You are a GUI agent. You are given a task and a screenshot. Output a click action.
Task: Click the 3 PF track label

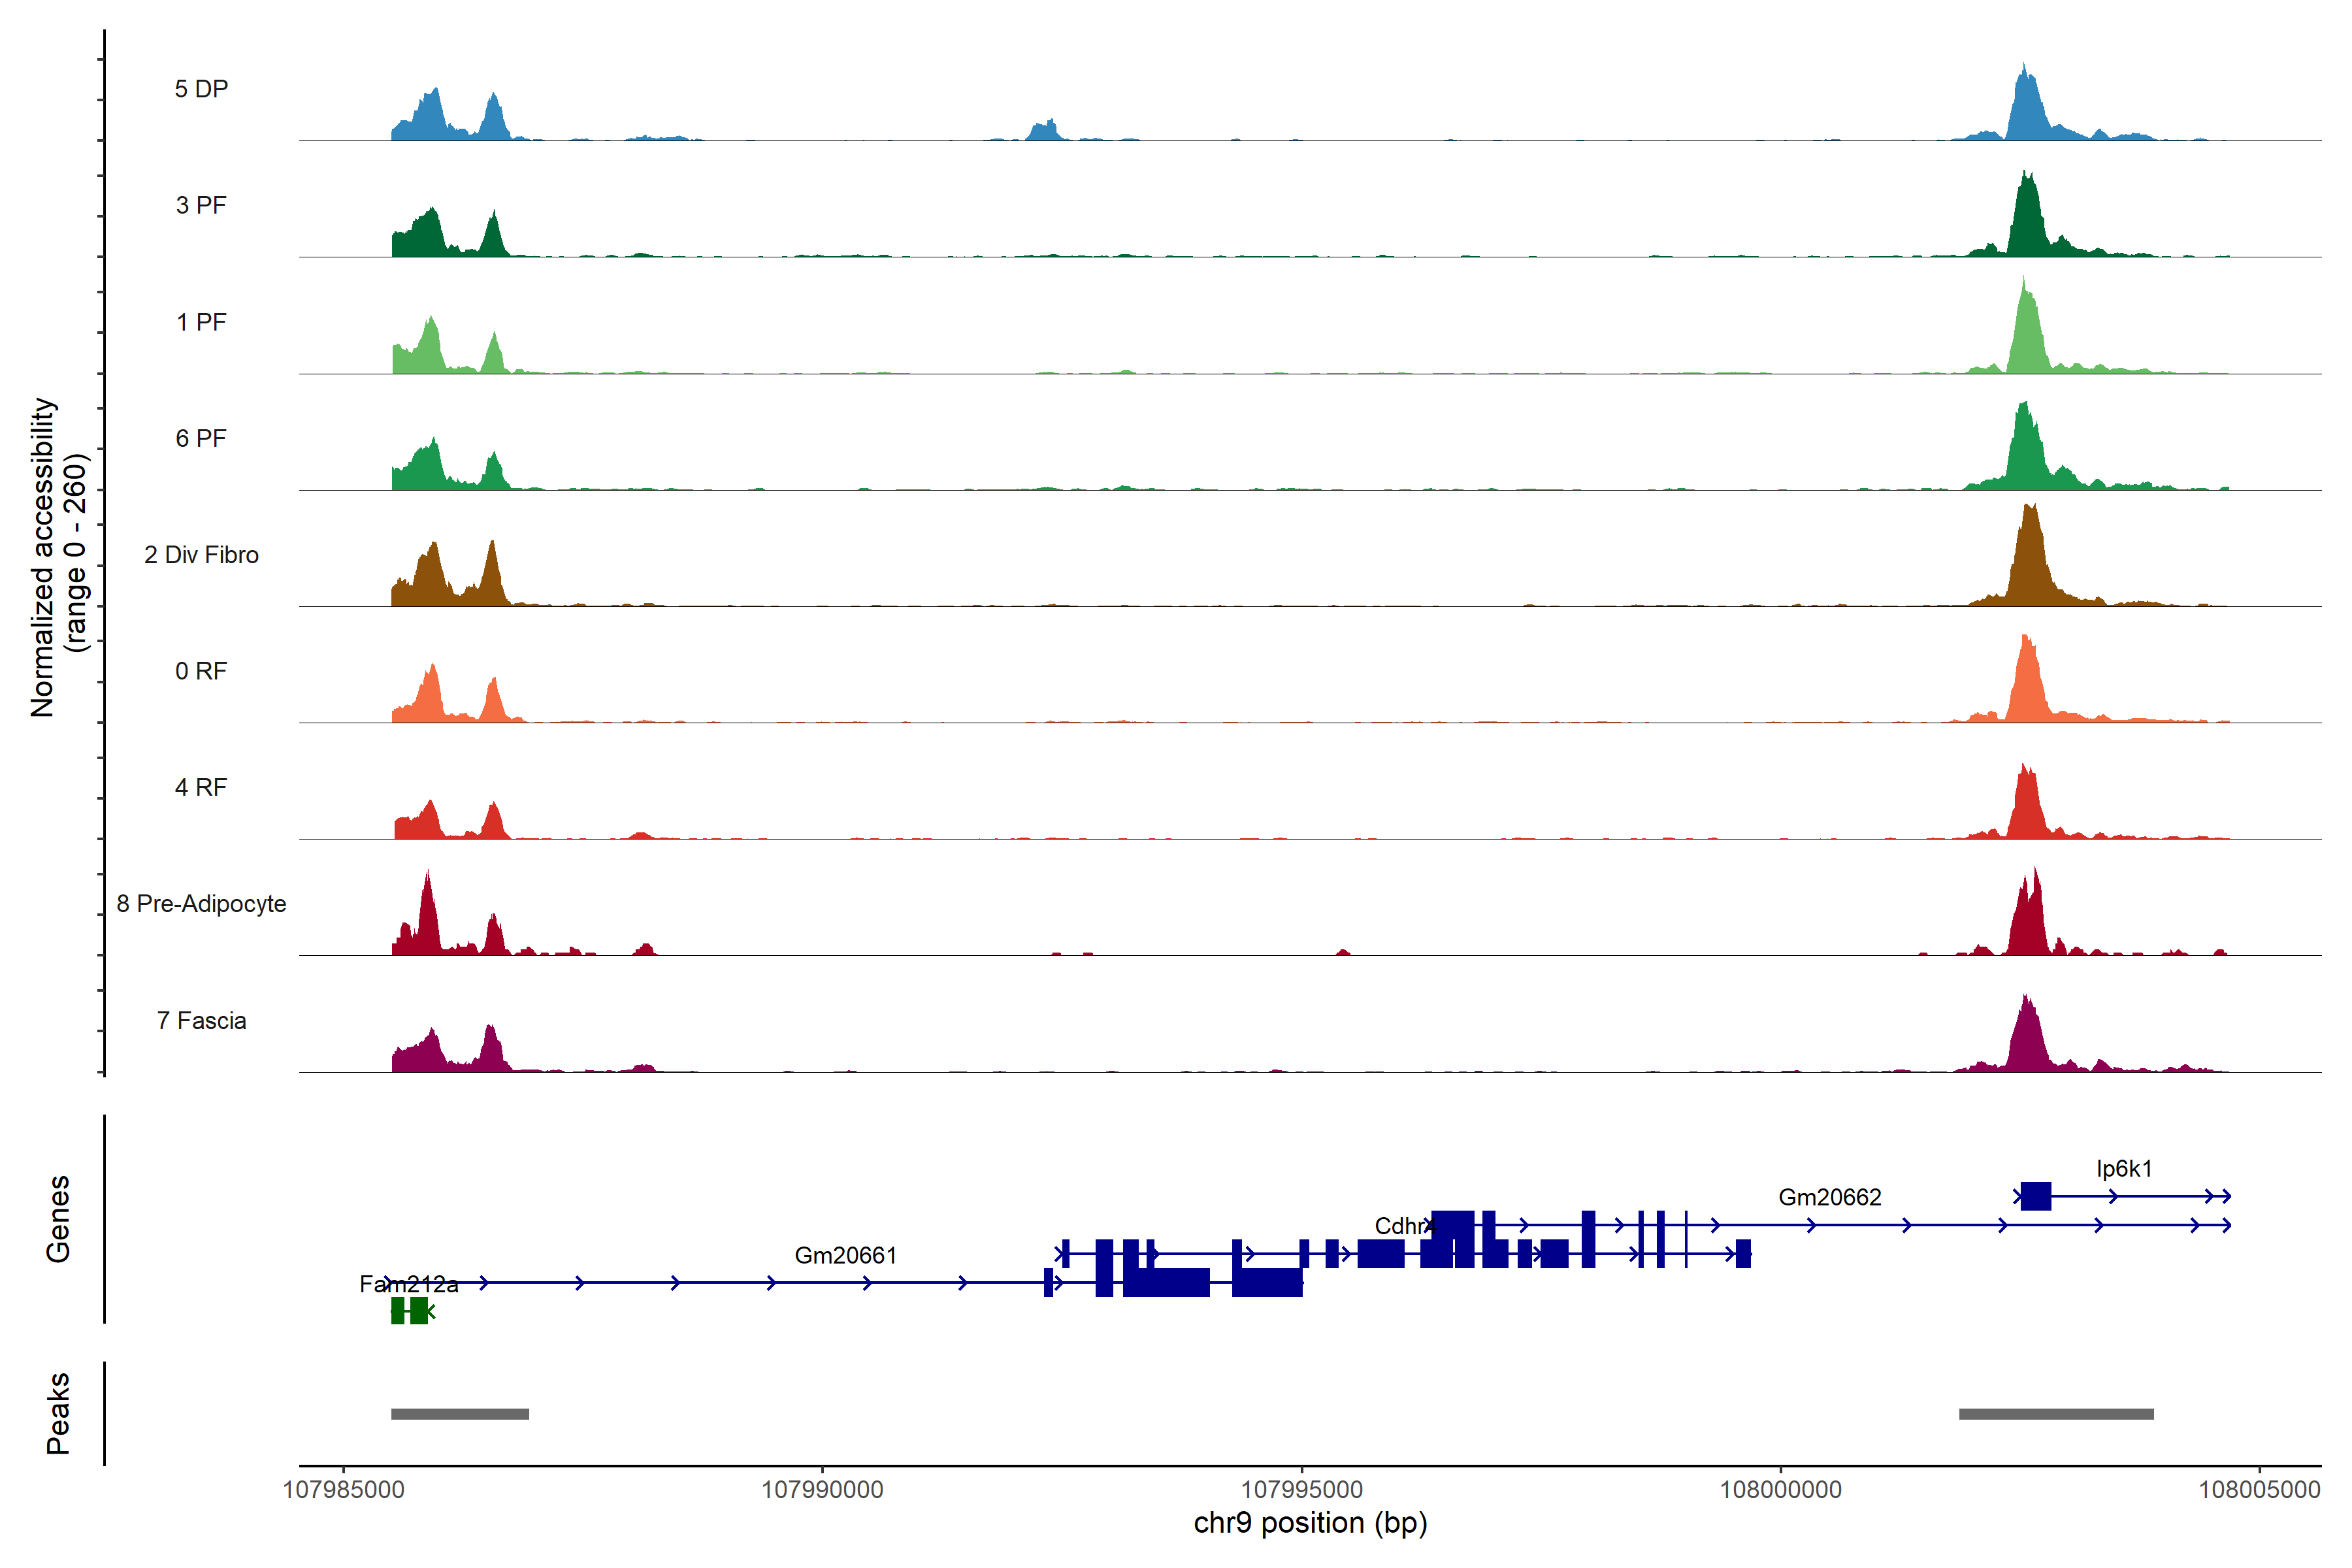coord(201,205)
